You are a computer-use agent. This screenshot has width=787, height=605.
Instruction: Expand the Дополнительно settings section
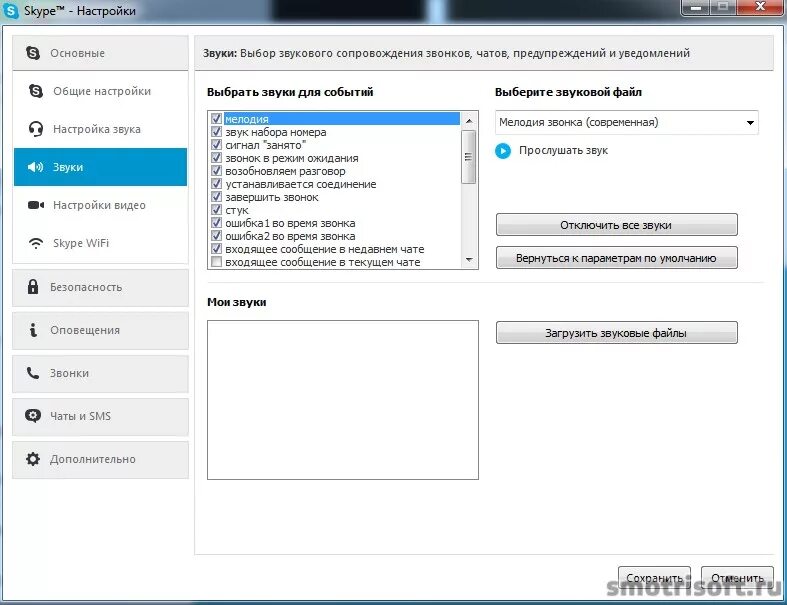[100, 459]
